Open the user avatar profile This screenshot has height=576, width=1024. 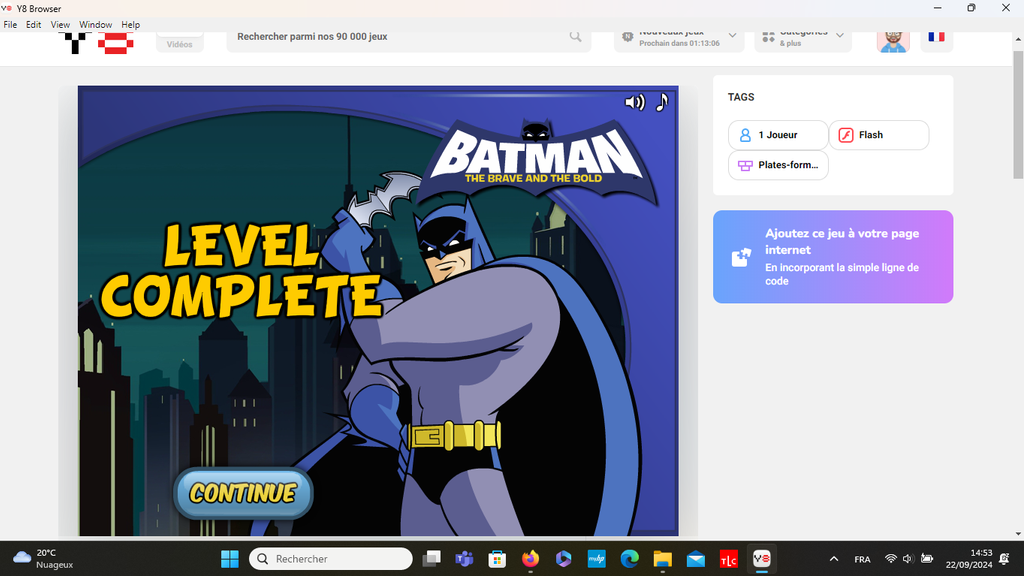pyautogui.click(x=893, y=39)
